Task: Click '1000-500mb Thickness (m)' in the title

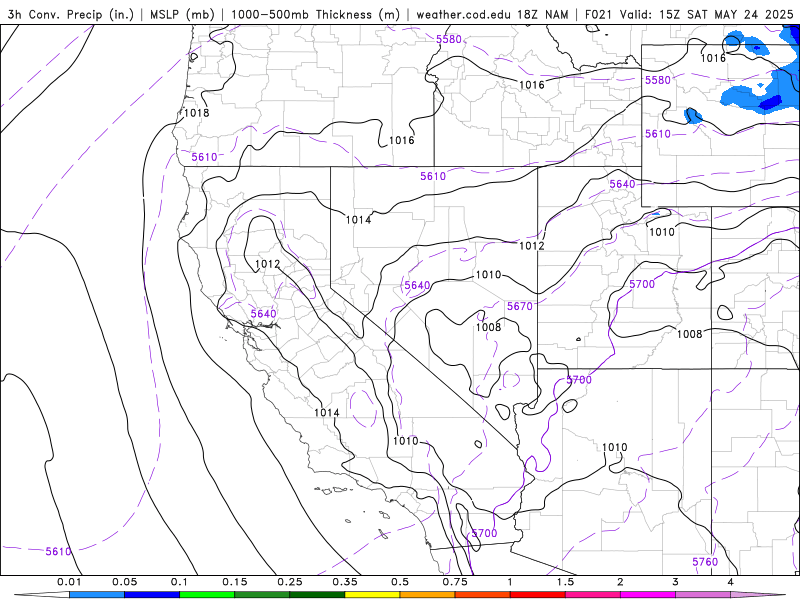Action: [315, 15]
